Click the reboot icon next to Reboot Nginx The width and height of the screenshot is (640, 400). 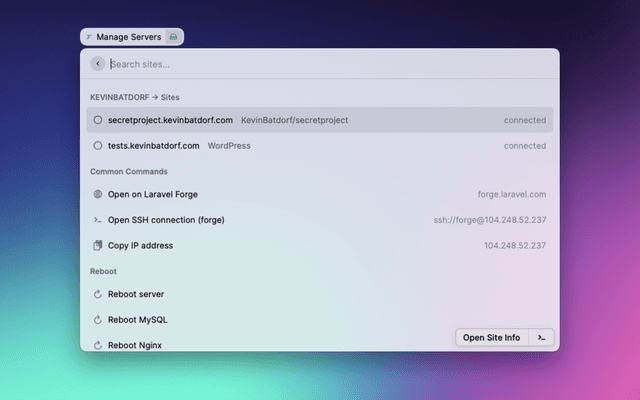(x=97, y=345)
